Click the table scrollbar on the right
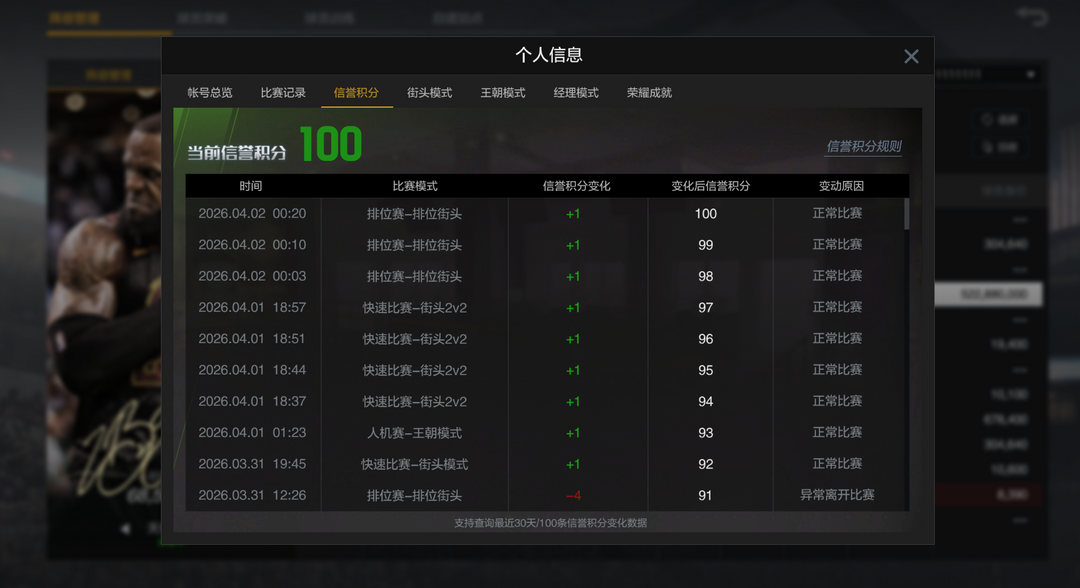Viewport: 1080px width, 588px height. click(908, 215)
